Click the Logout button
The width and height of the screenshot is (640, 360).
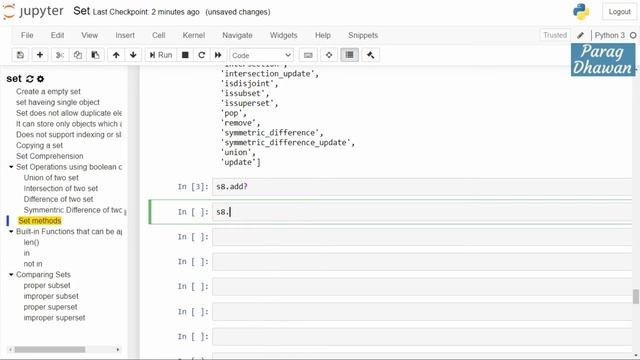619,12
